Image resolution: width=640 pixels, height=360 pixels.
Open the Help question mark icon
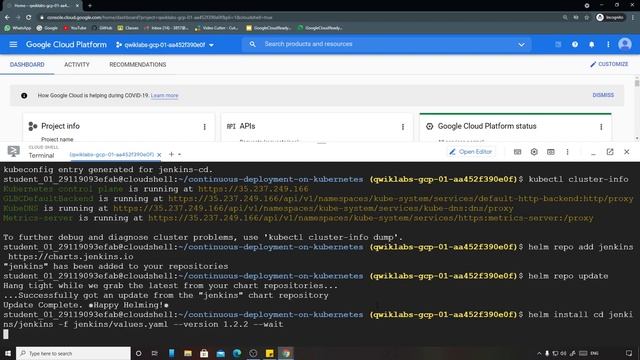(575, 44)
